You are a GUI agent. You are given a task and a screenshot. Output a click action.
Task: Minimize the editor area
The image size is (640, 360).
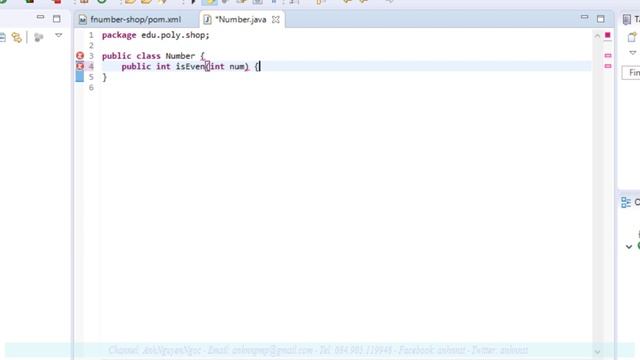584,18
